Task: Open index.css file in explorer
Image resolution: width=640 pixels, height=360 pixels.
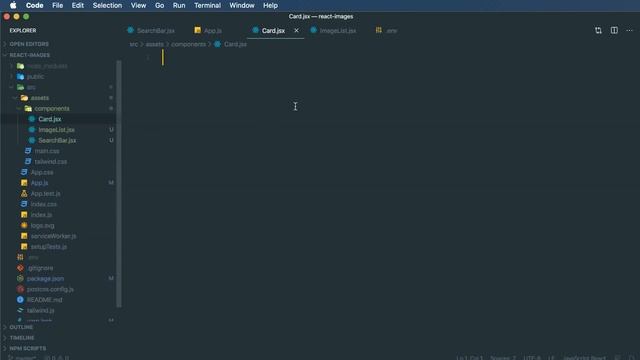Action: [44, 204]
